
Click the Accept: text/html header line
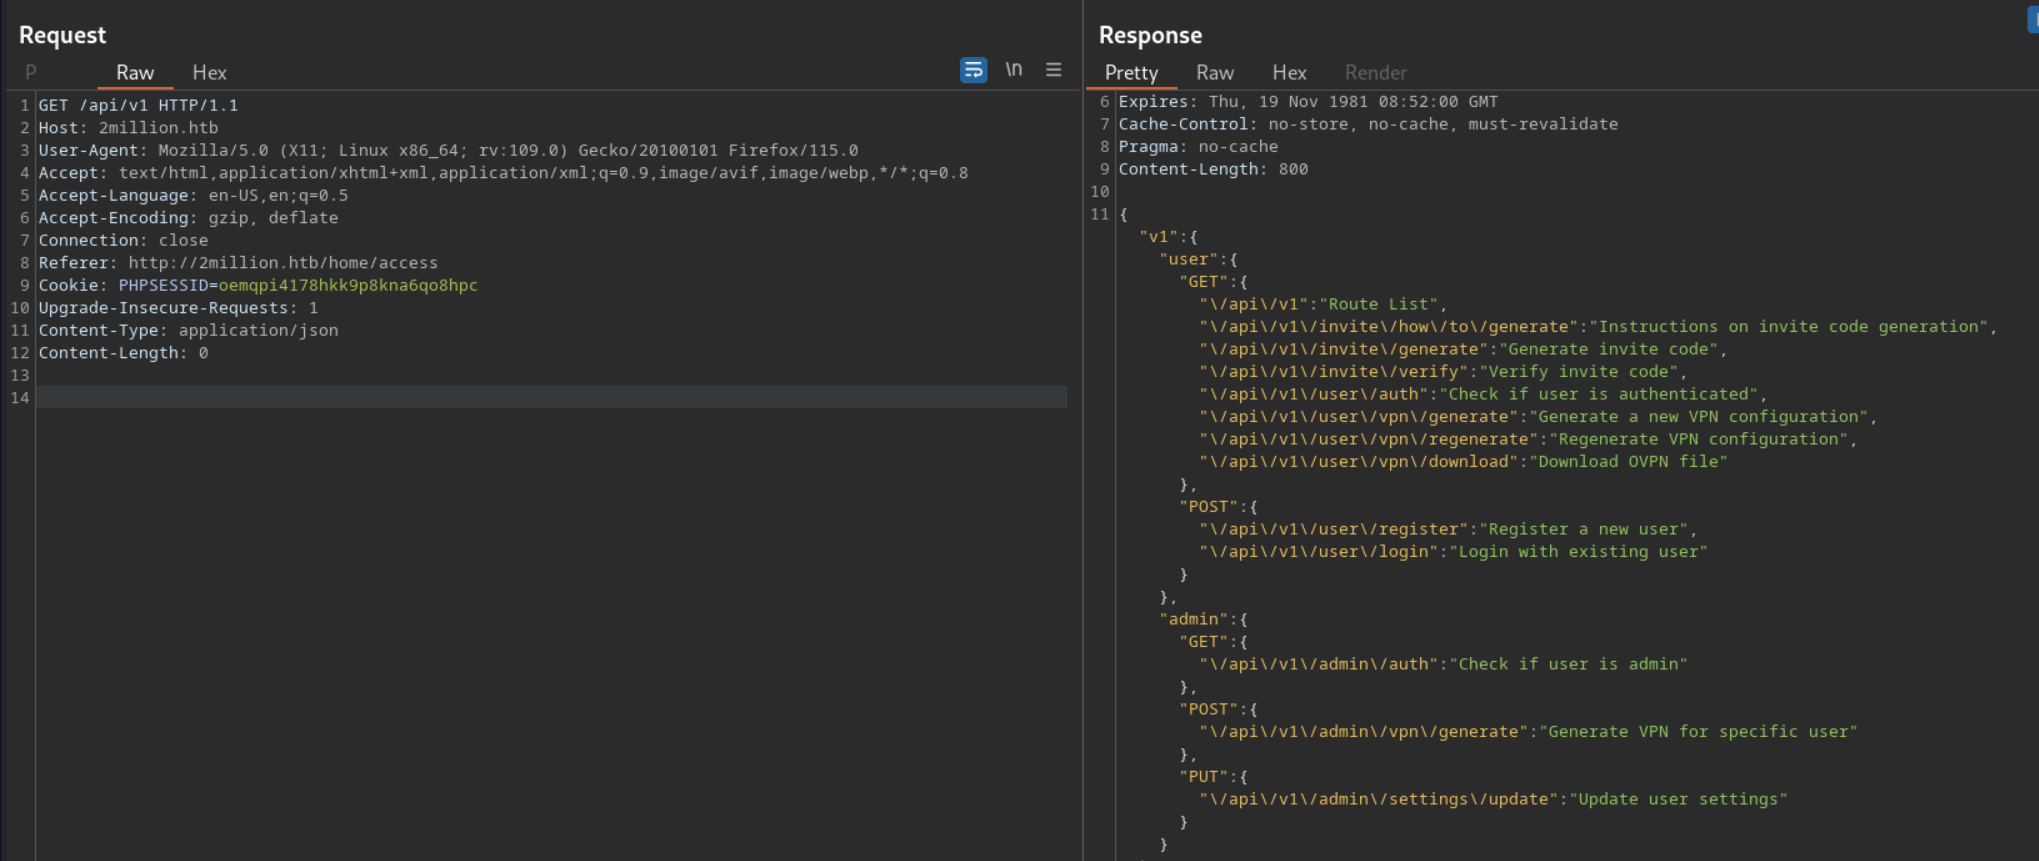point(503,173)
